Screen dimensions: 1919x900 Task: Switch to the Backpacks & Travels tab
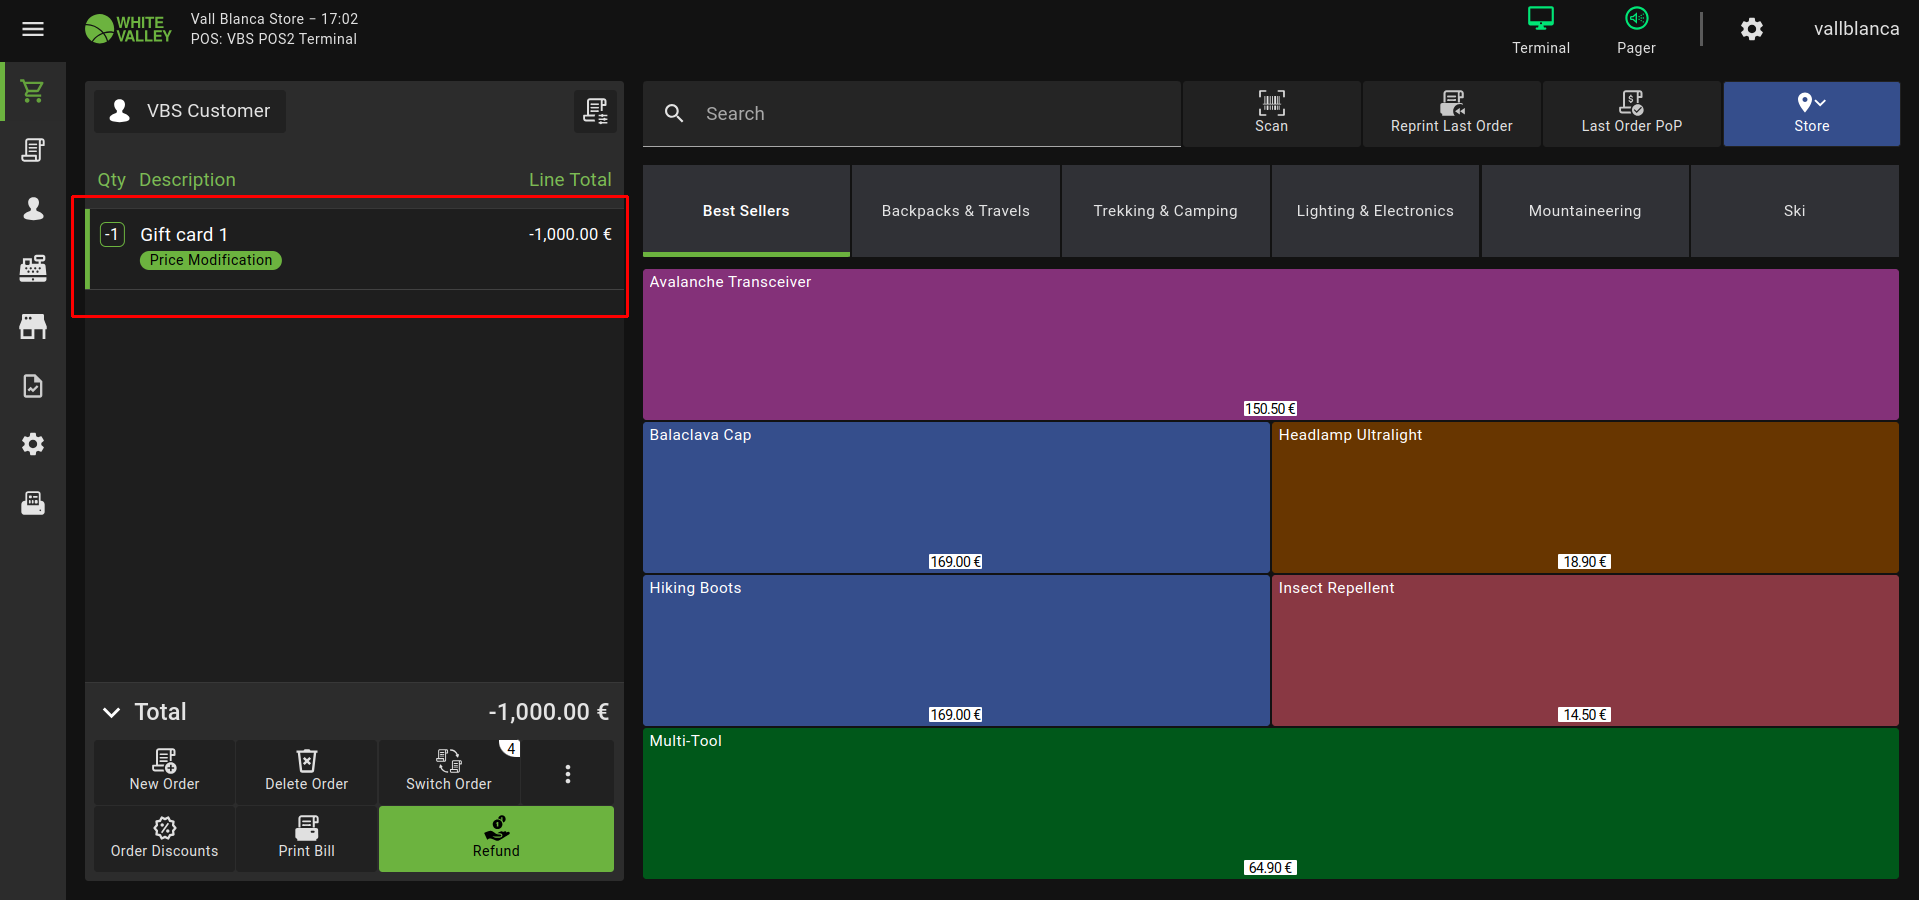(x=955, y=211)
